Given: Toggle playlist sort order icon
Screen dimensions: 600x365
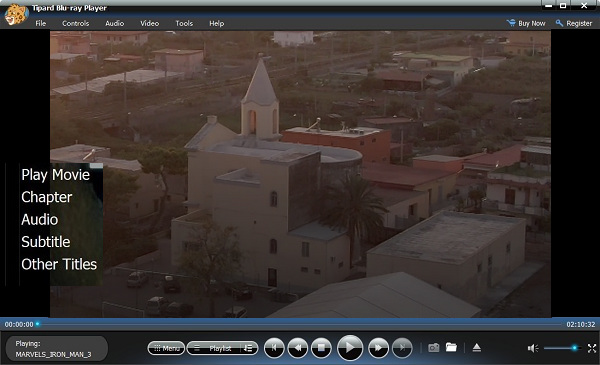Looking at the screenshot, I should tap(249, 348).
